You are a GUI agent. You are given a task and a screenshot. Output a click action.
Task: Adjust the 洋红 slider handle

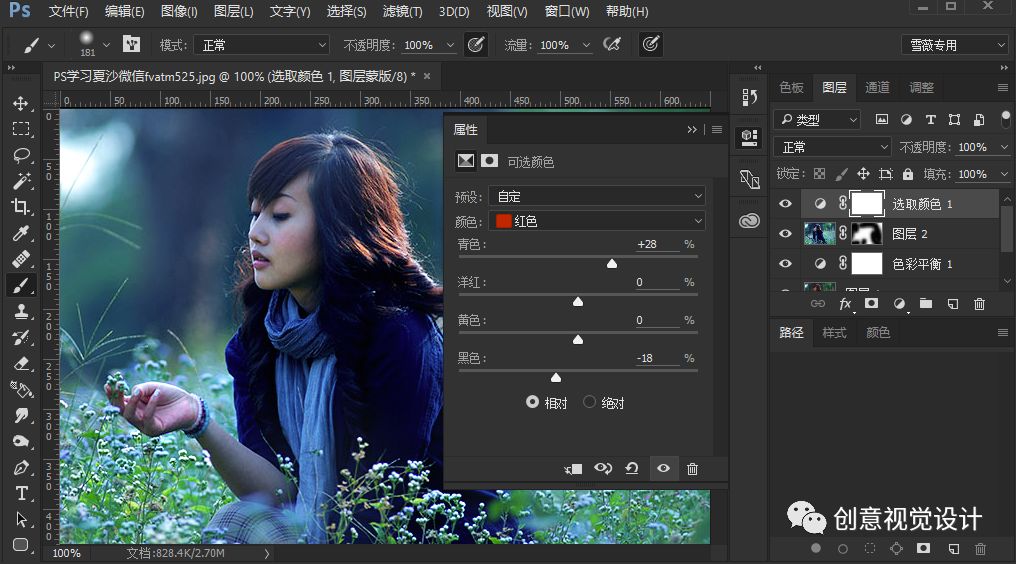578,301
